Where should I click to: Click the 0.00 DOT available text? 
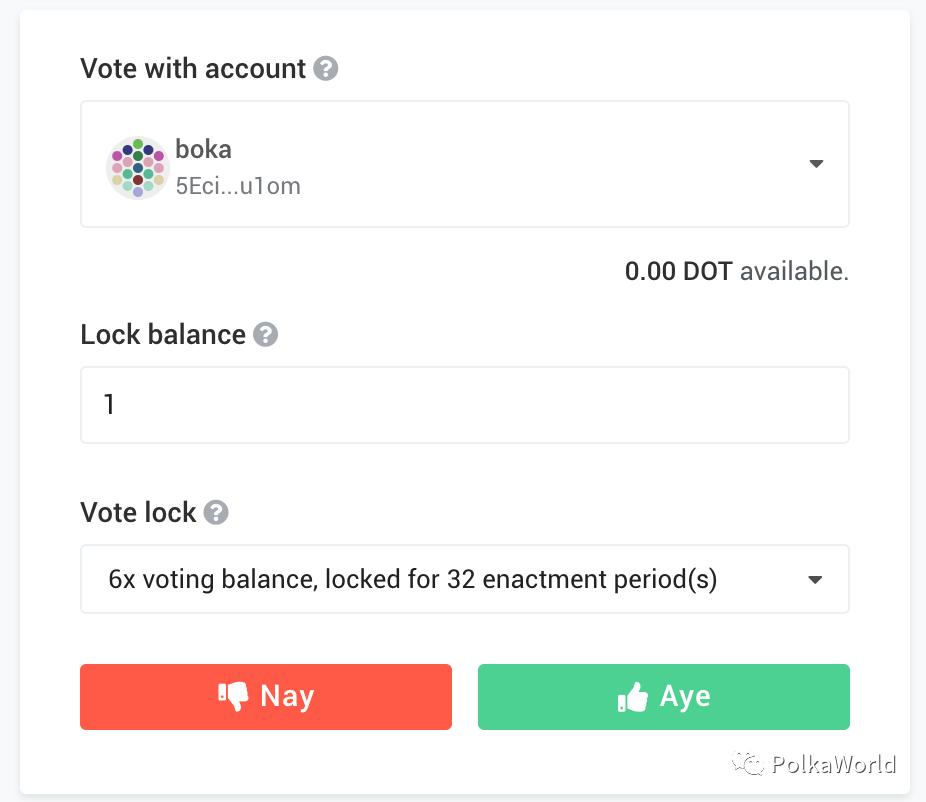coord(736,271)
